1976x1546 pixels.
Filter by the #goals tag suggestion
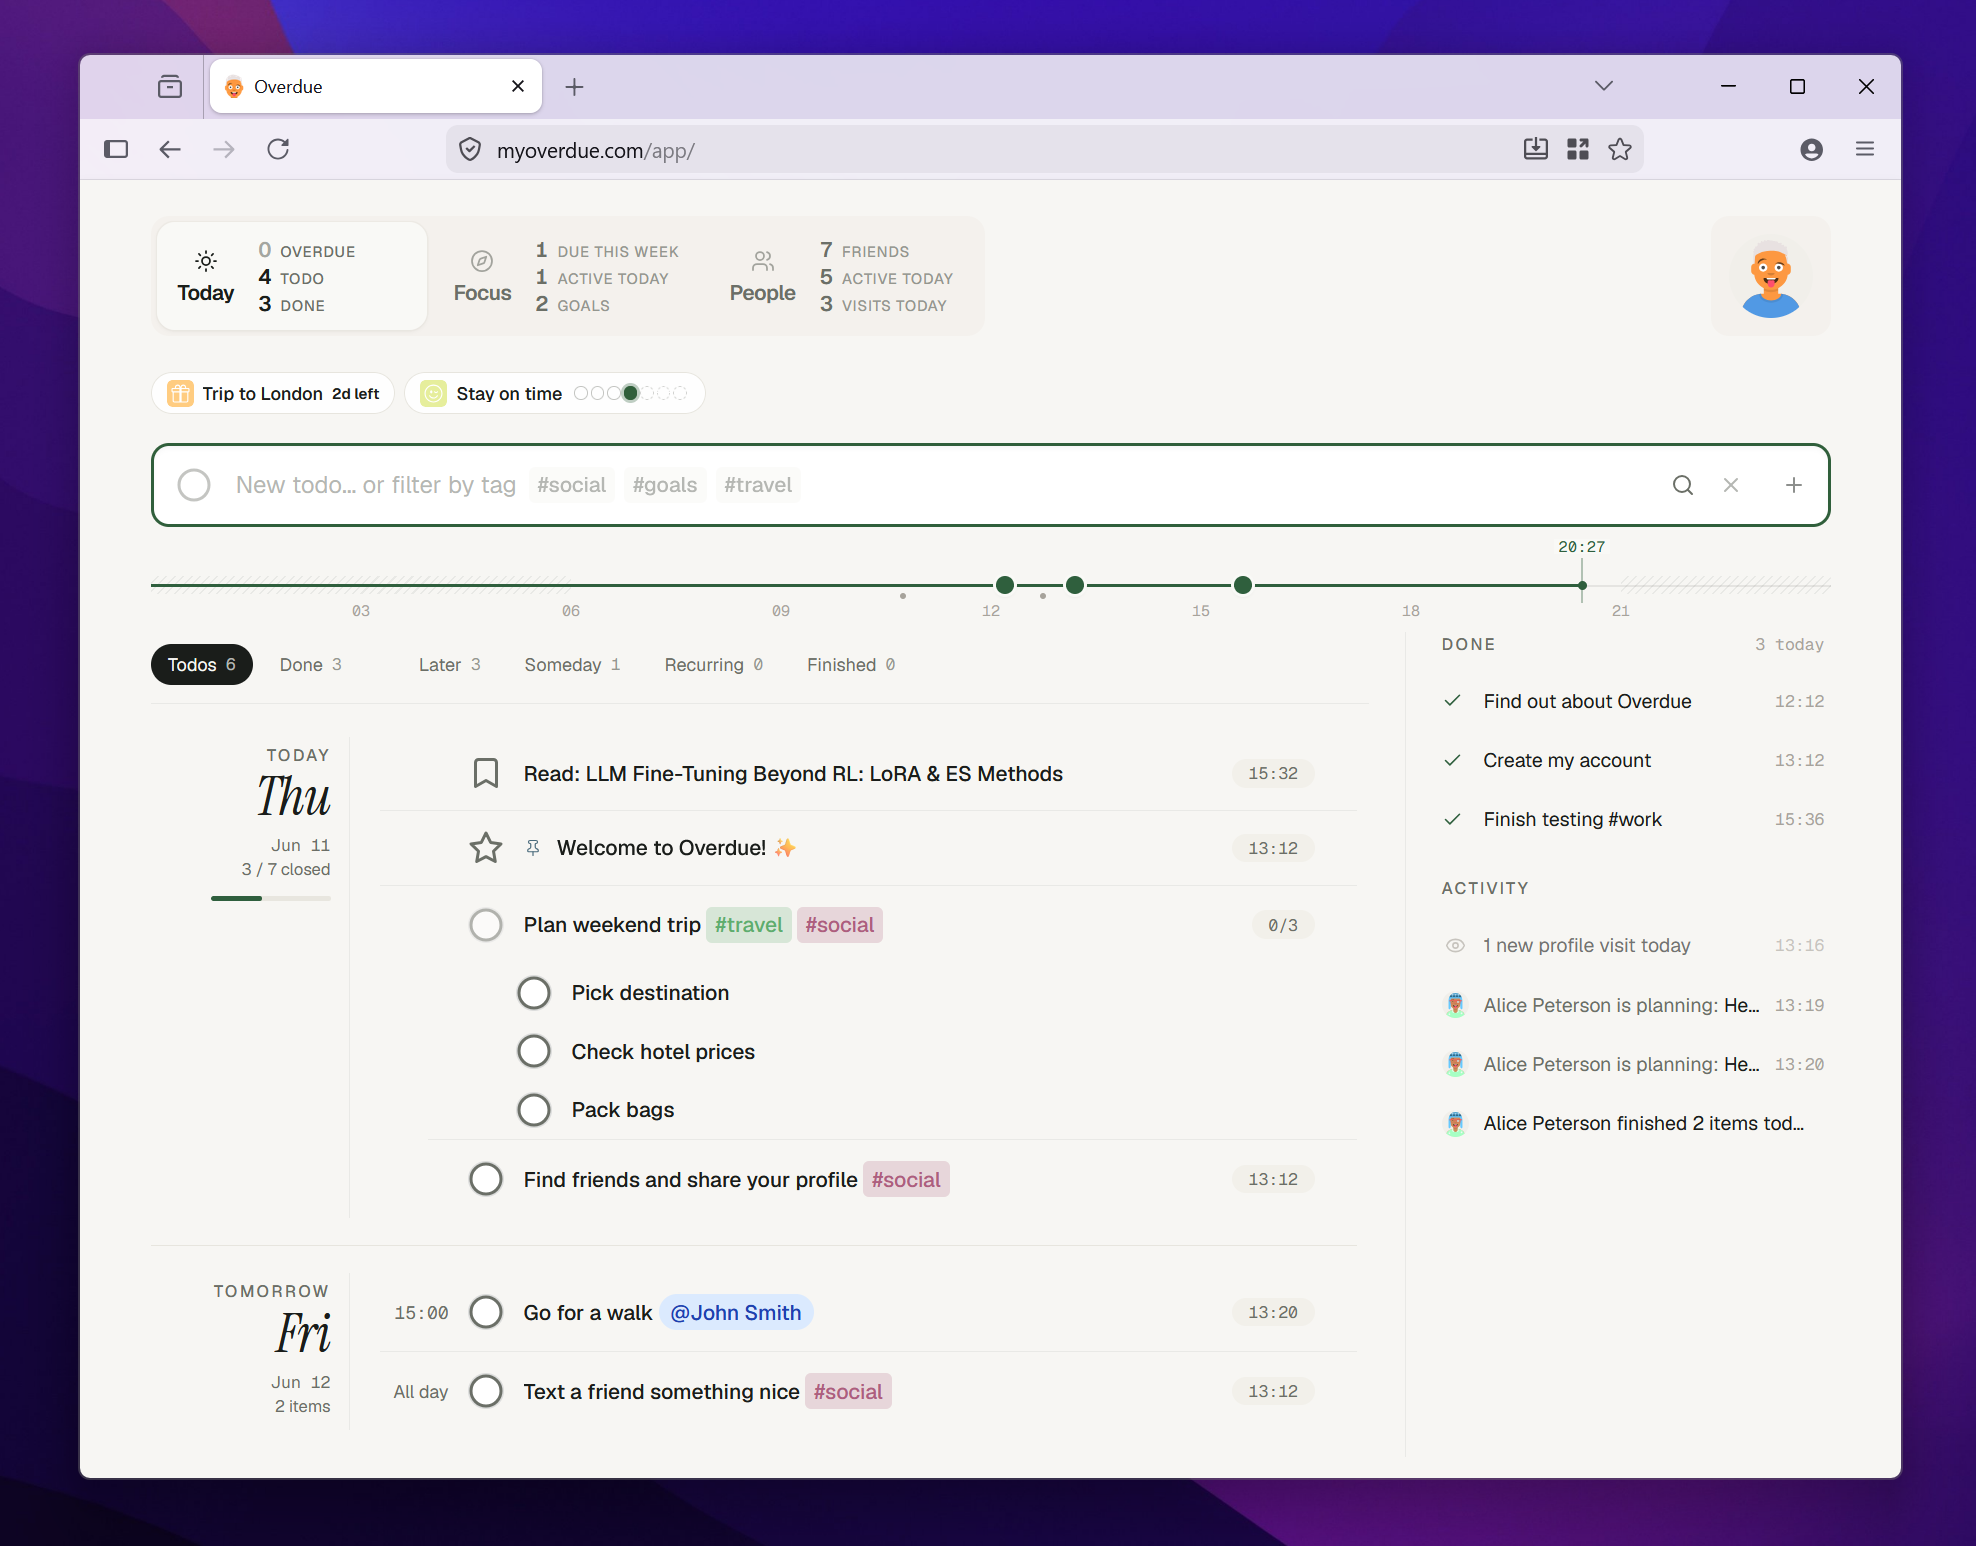pos(665,485)
